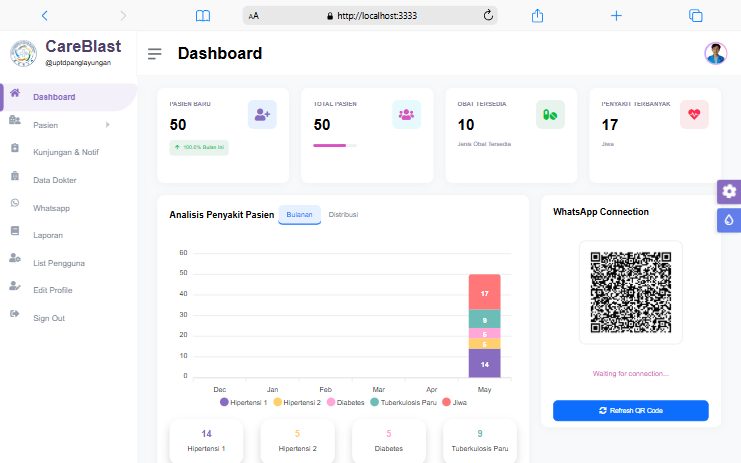Reload page with refresh icon
Screen dimensions: 741x463
click(x=488, y=15)
